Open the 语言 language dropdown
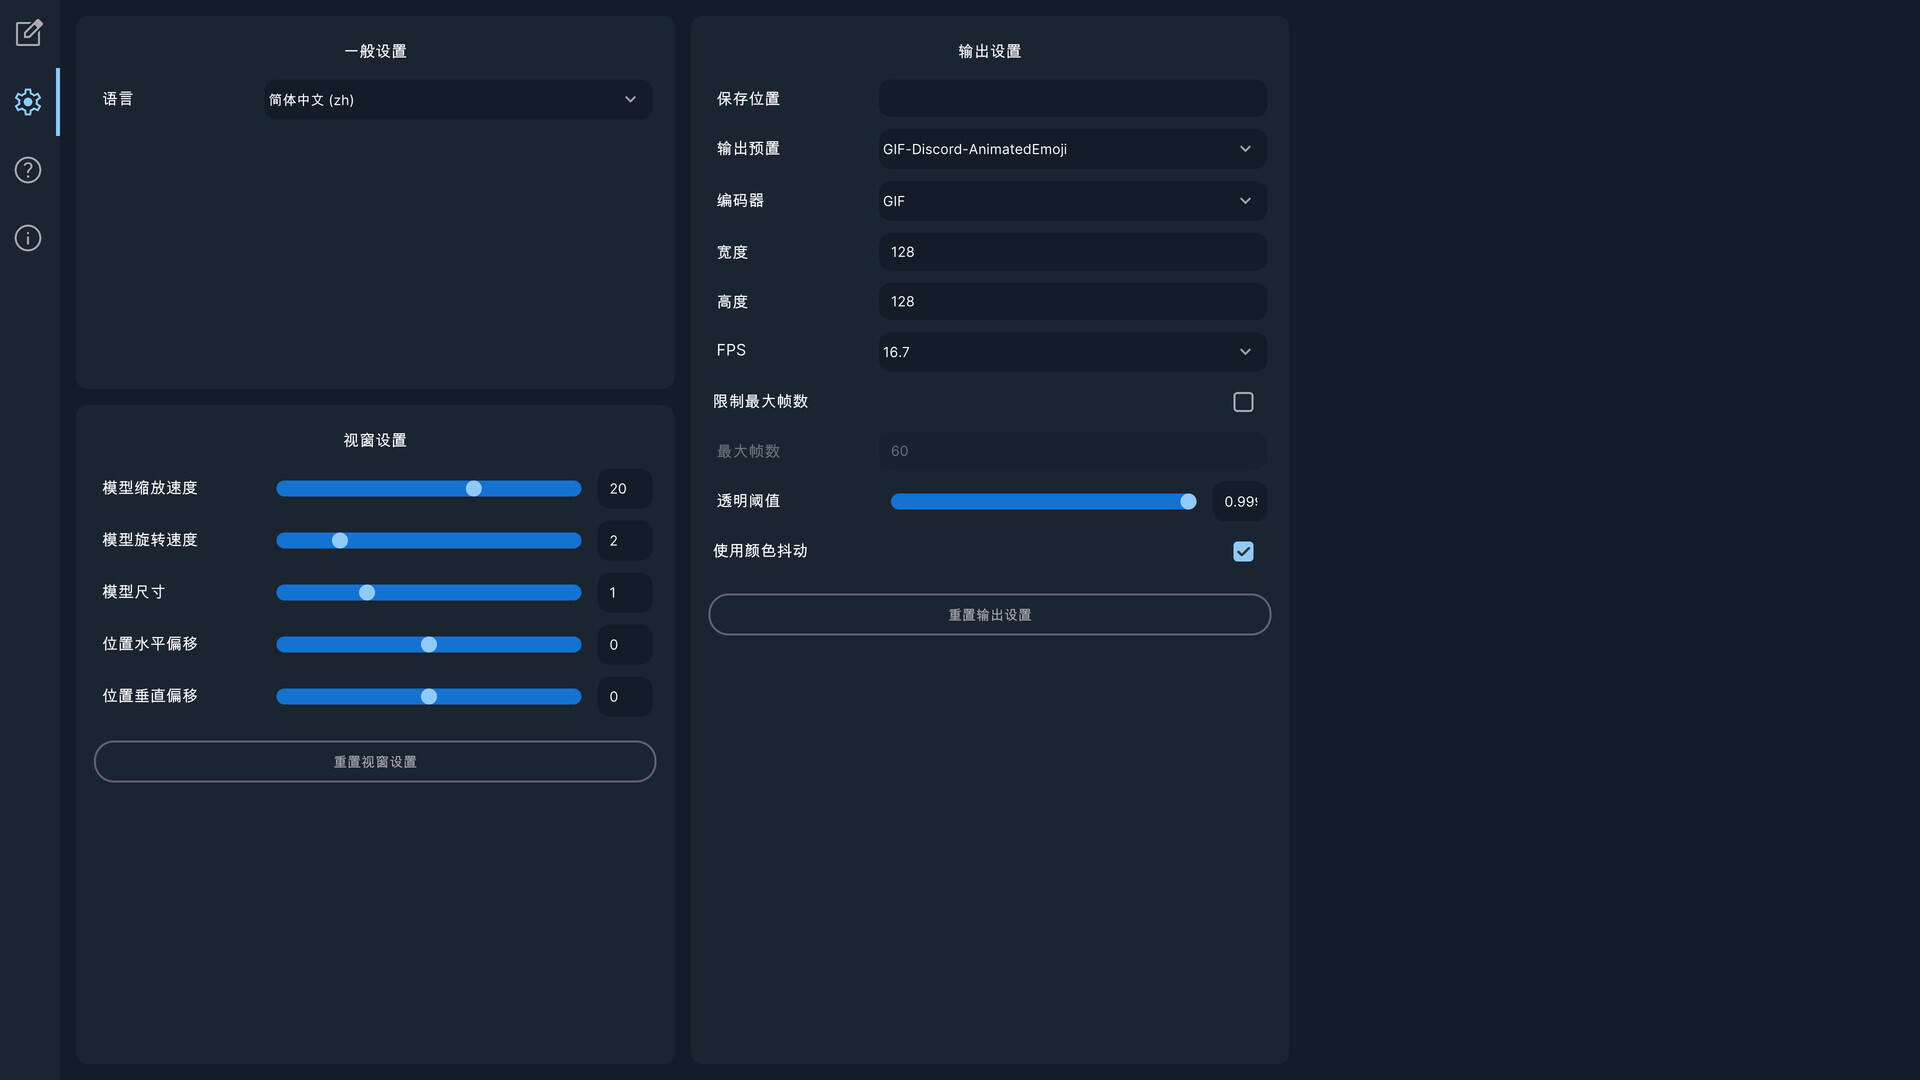1920x1080 pixels. coord(457,99)
